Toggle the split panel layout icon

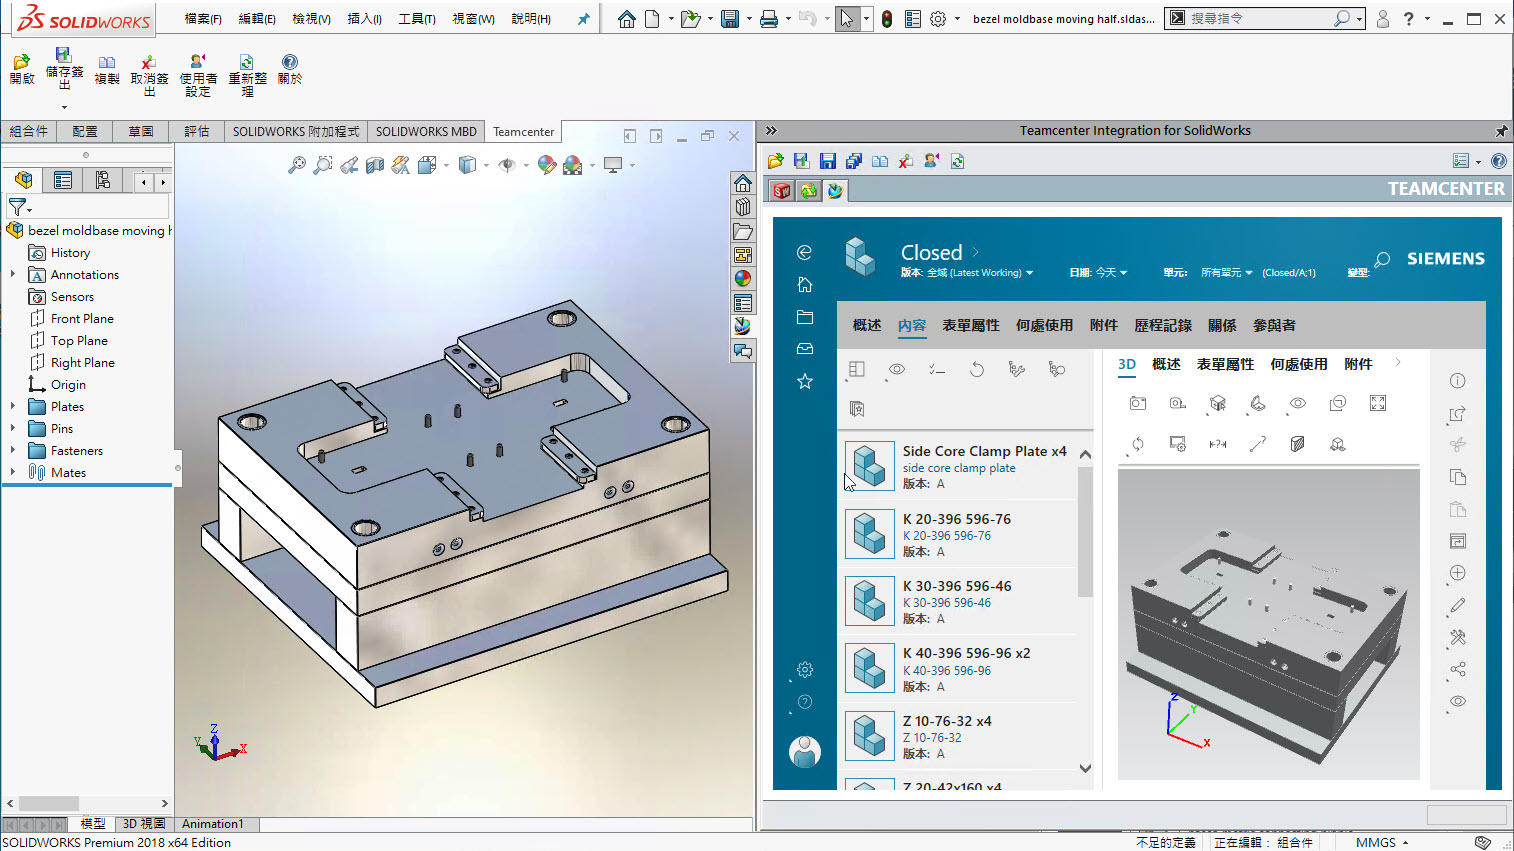856,369
